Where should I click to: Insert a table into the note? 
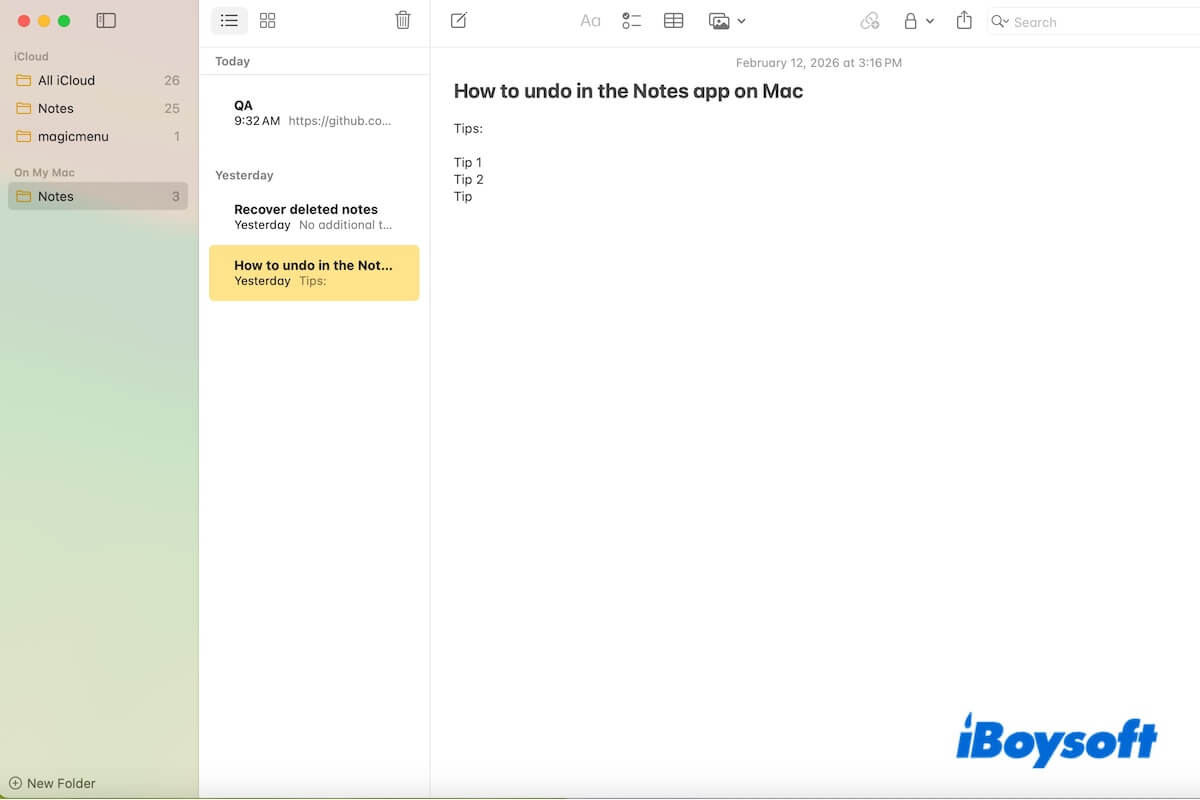coord(673,20)
